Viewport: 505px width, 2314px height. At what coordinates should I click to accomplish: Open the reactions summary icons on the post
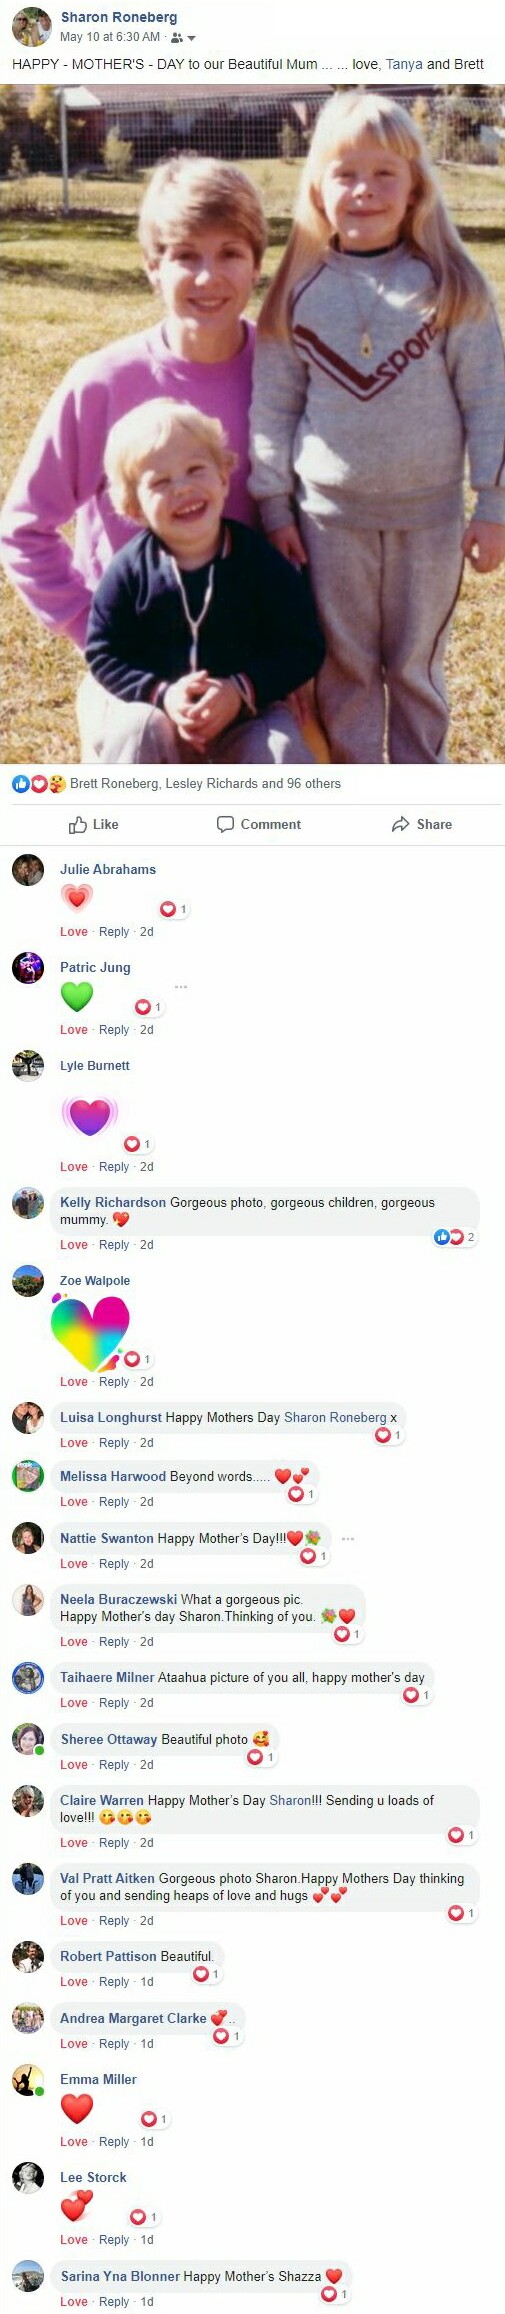39,783
